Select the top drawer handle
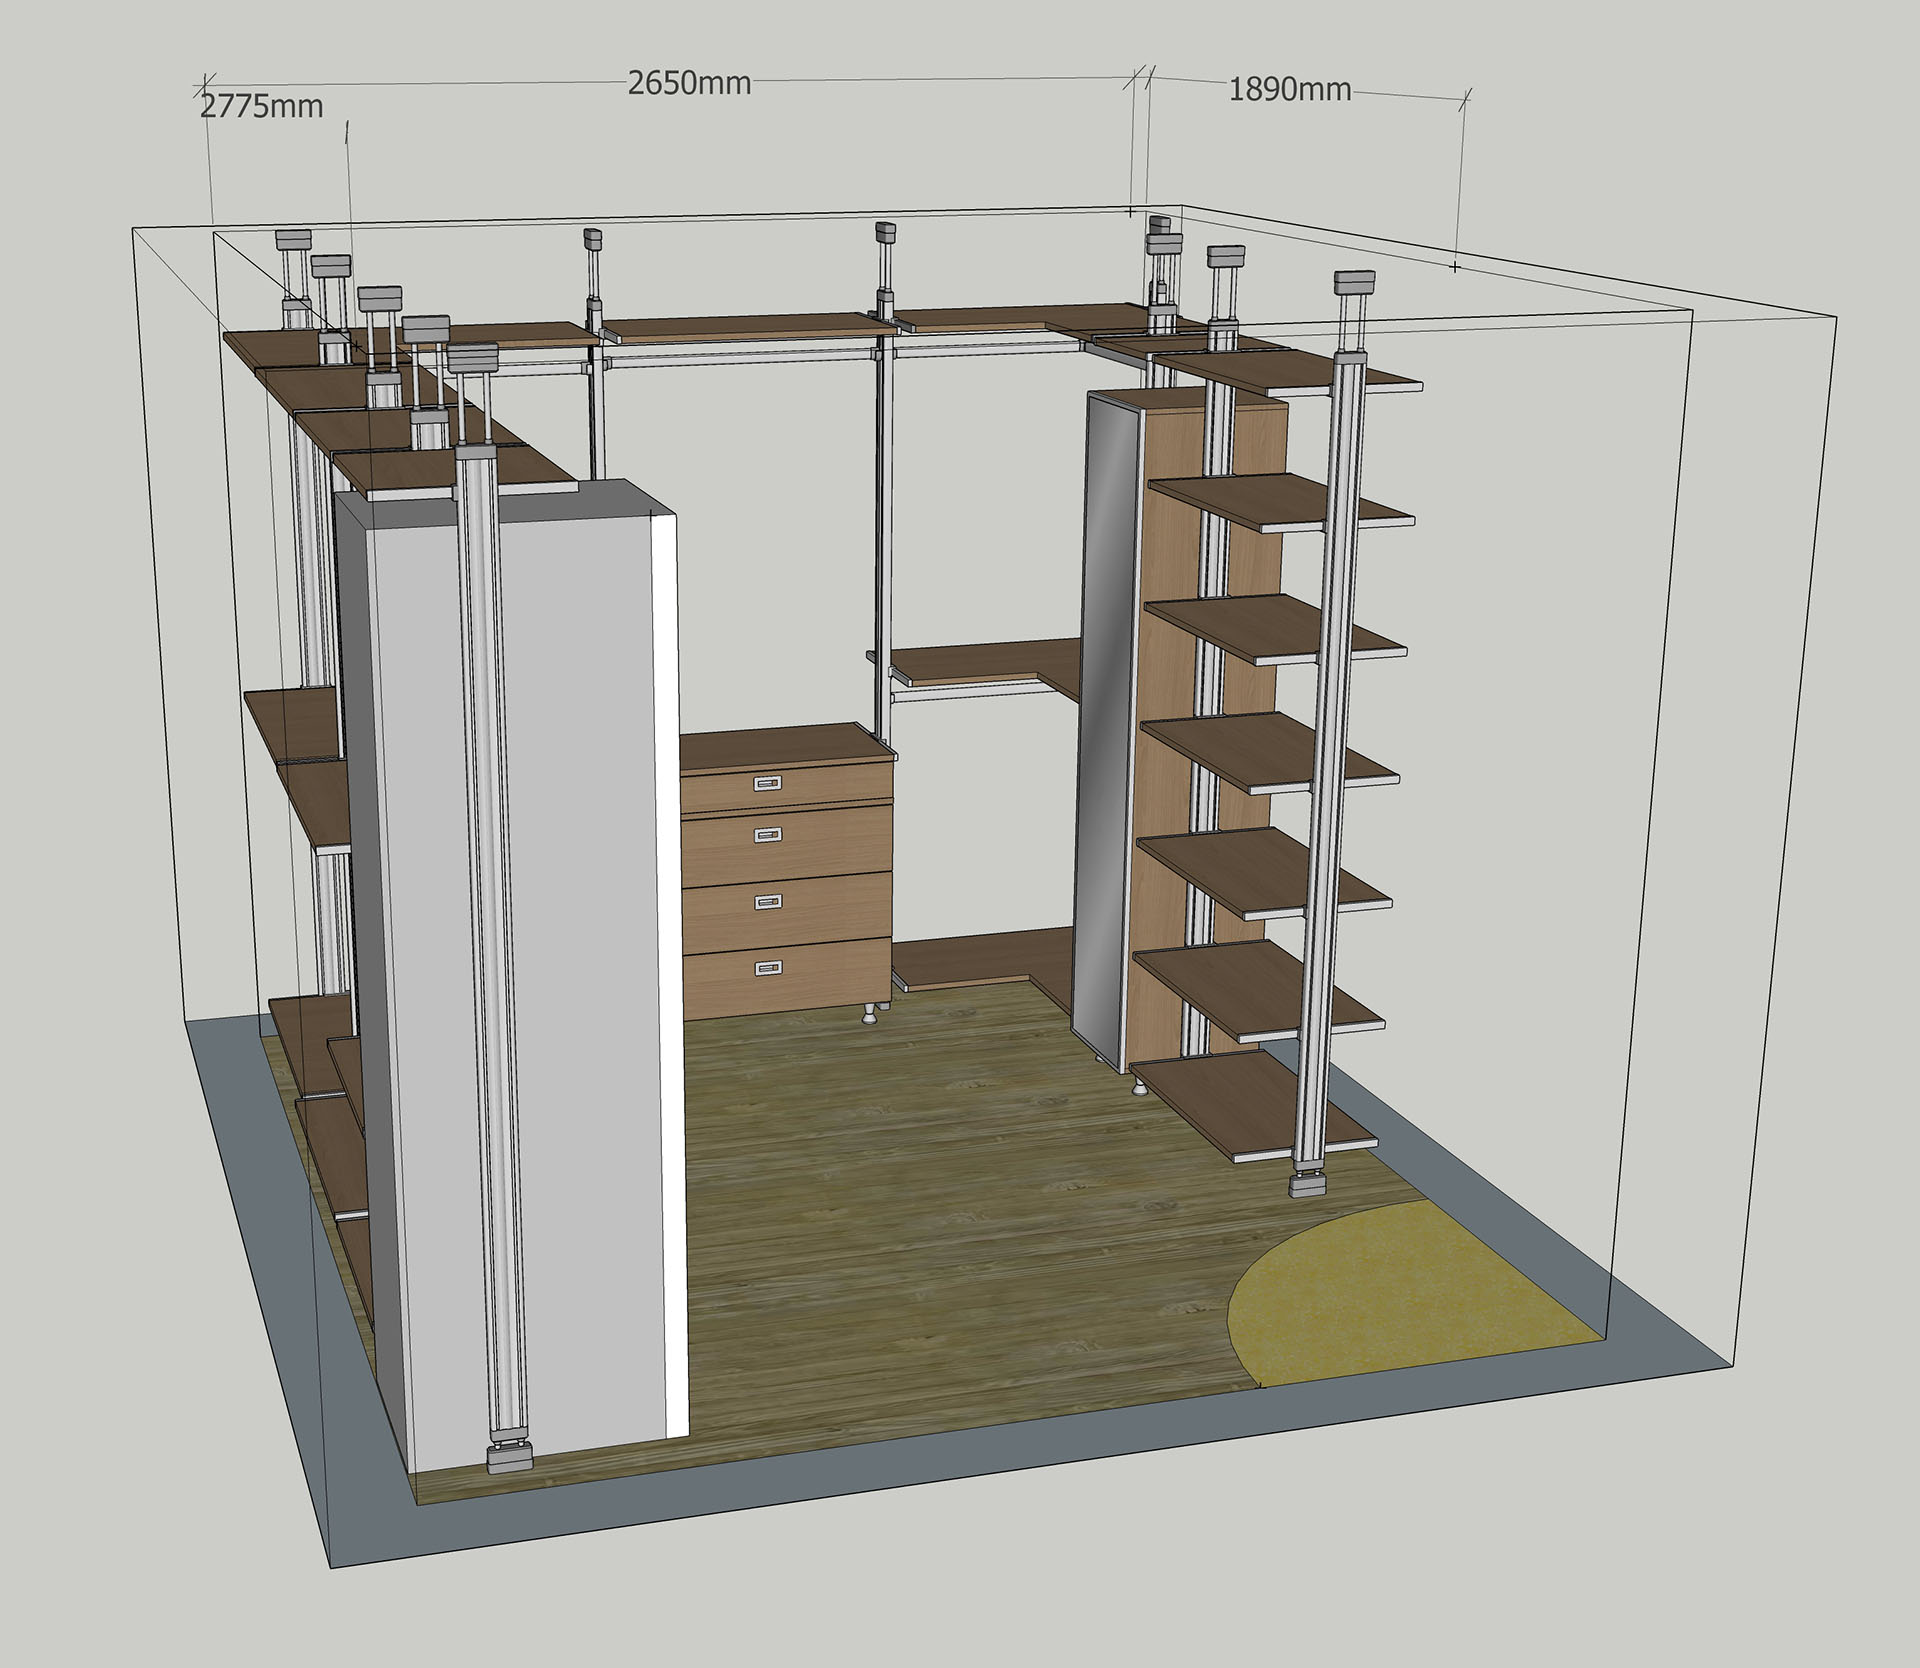This screenshot has width=1920, height=1668. point(768,783)
